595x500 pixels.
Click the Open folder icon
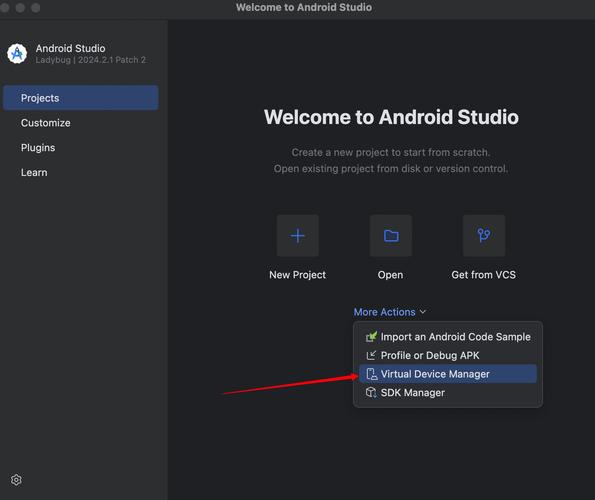click(391, 236)
